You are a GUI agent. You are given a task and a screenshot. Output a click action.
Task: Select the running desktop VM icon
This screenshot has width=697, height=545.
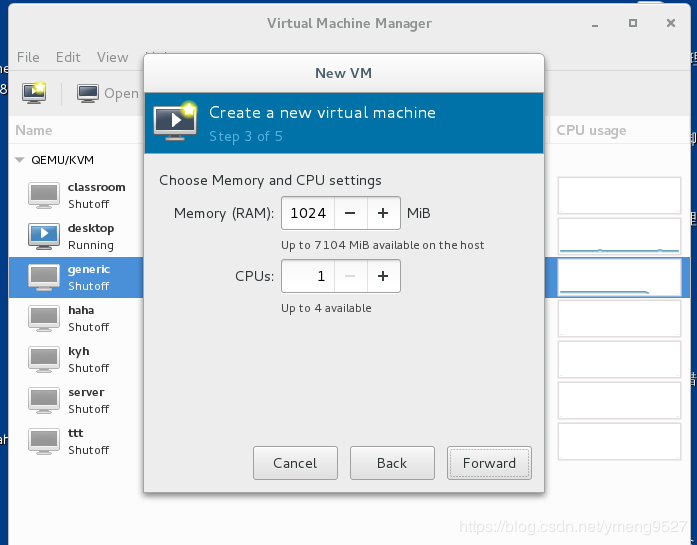tap(44, 236)
